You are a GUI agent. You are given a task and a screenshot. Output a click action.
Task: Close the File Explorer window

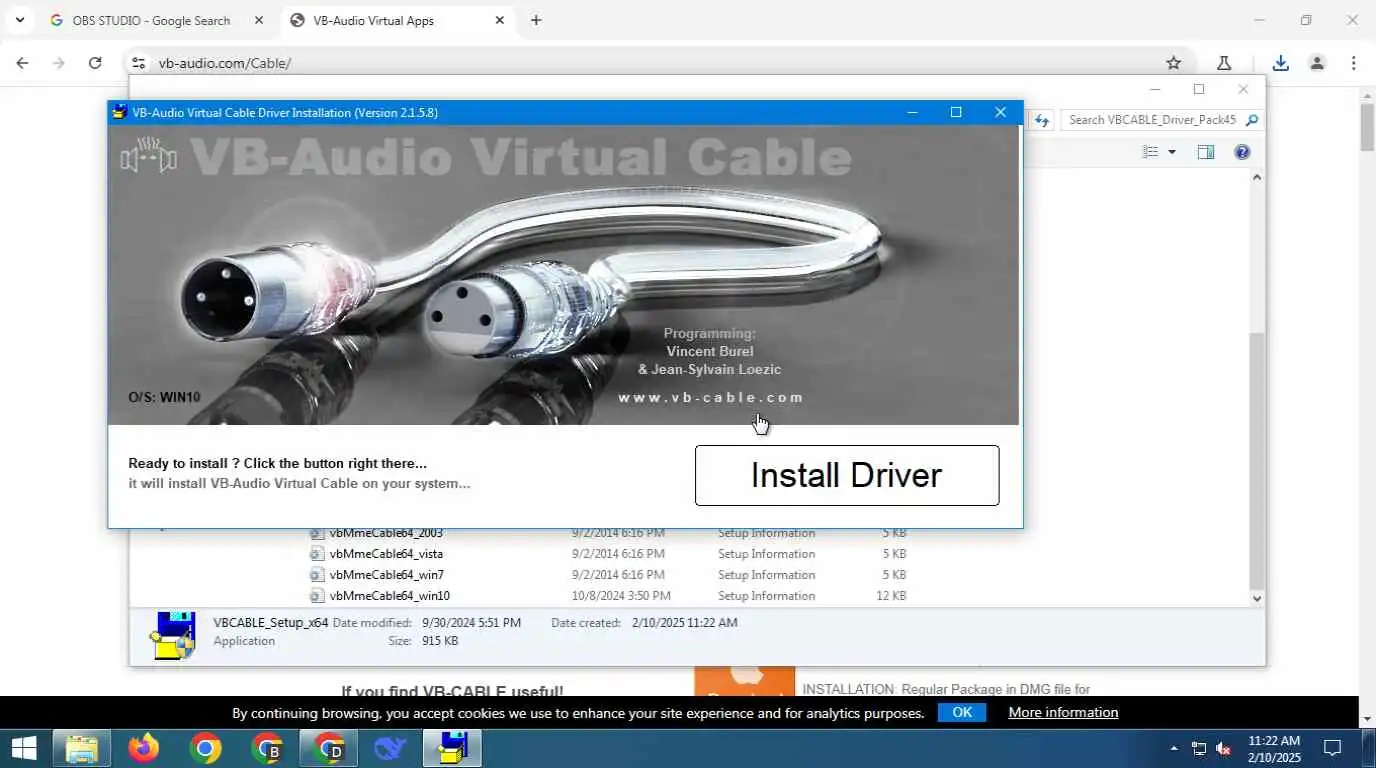(1243, 89)
